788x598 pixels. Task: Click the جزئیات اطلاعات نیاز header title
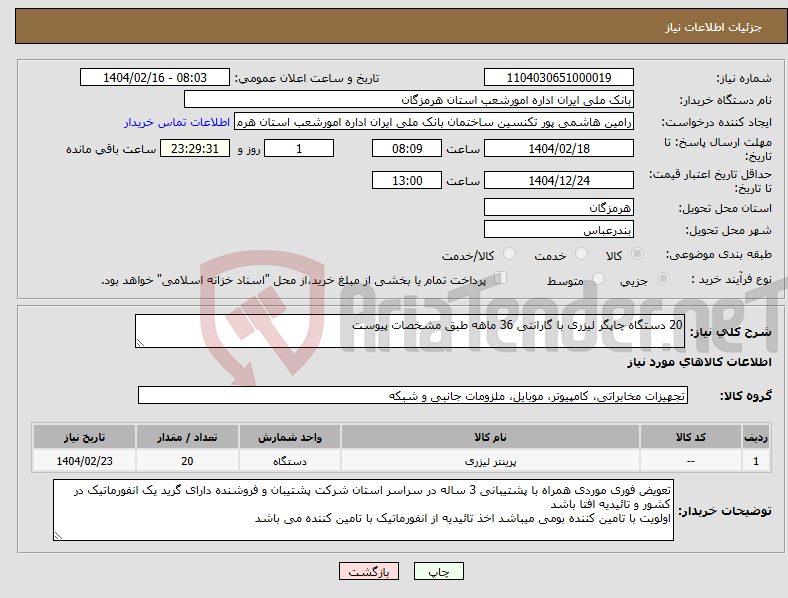(714, 27)
